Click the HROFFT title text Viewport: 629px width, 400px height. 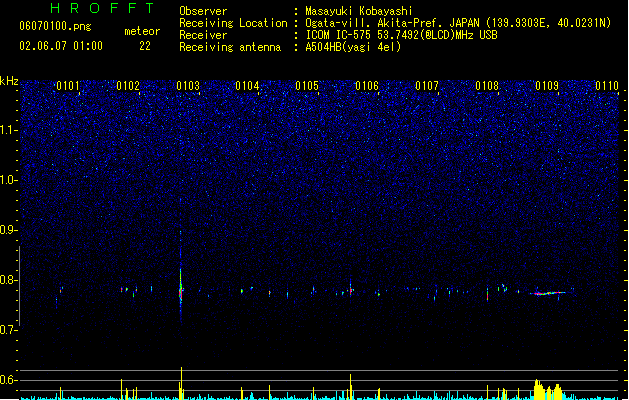[x=102, y=8]
